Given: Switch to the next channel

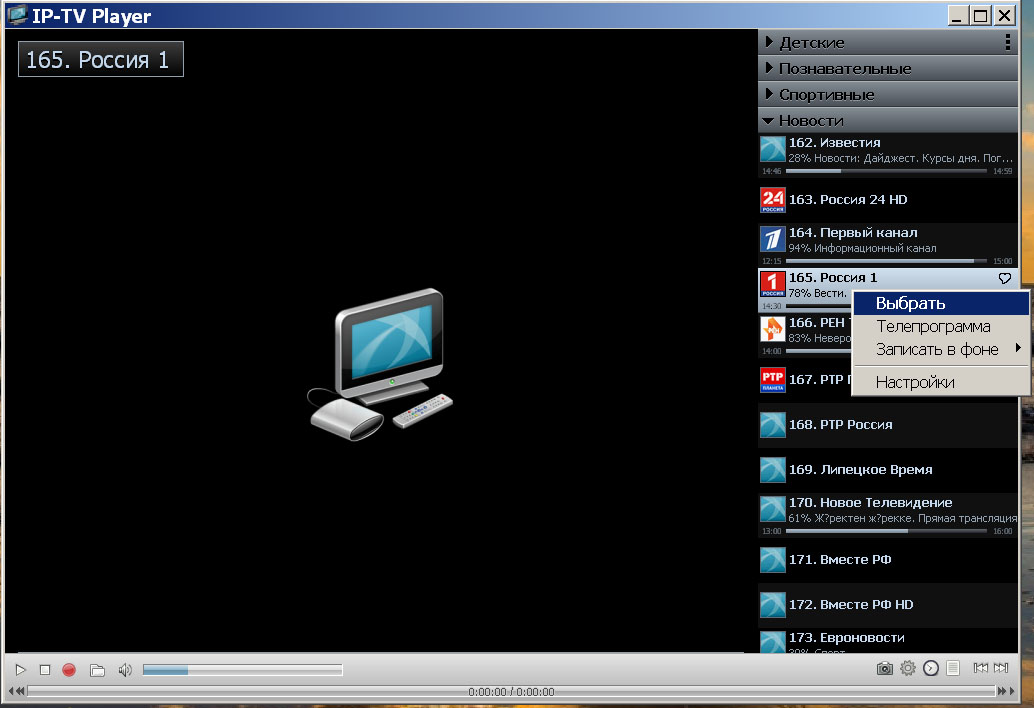Looking at the screenshot, I should (x=1001, y=668).
